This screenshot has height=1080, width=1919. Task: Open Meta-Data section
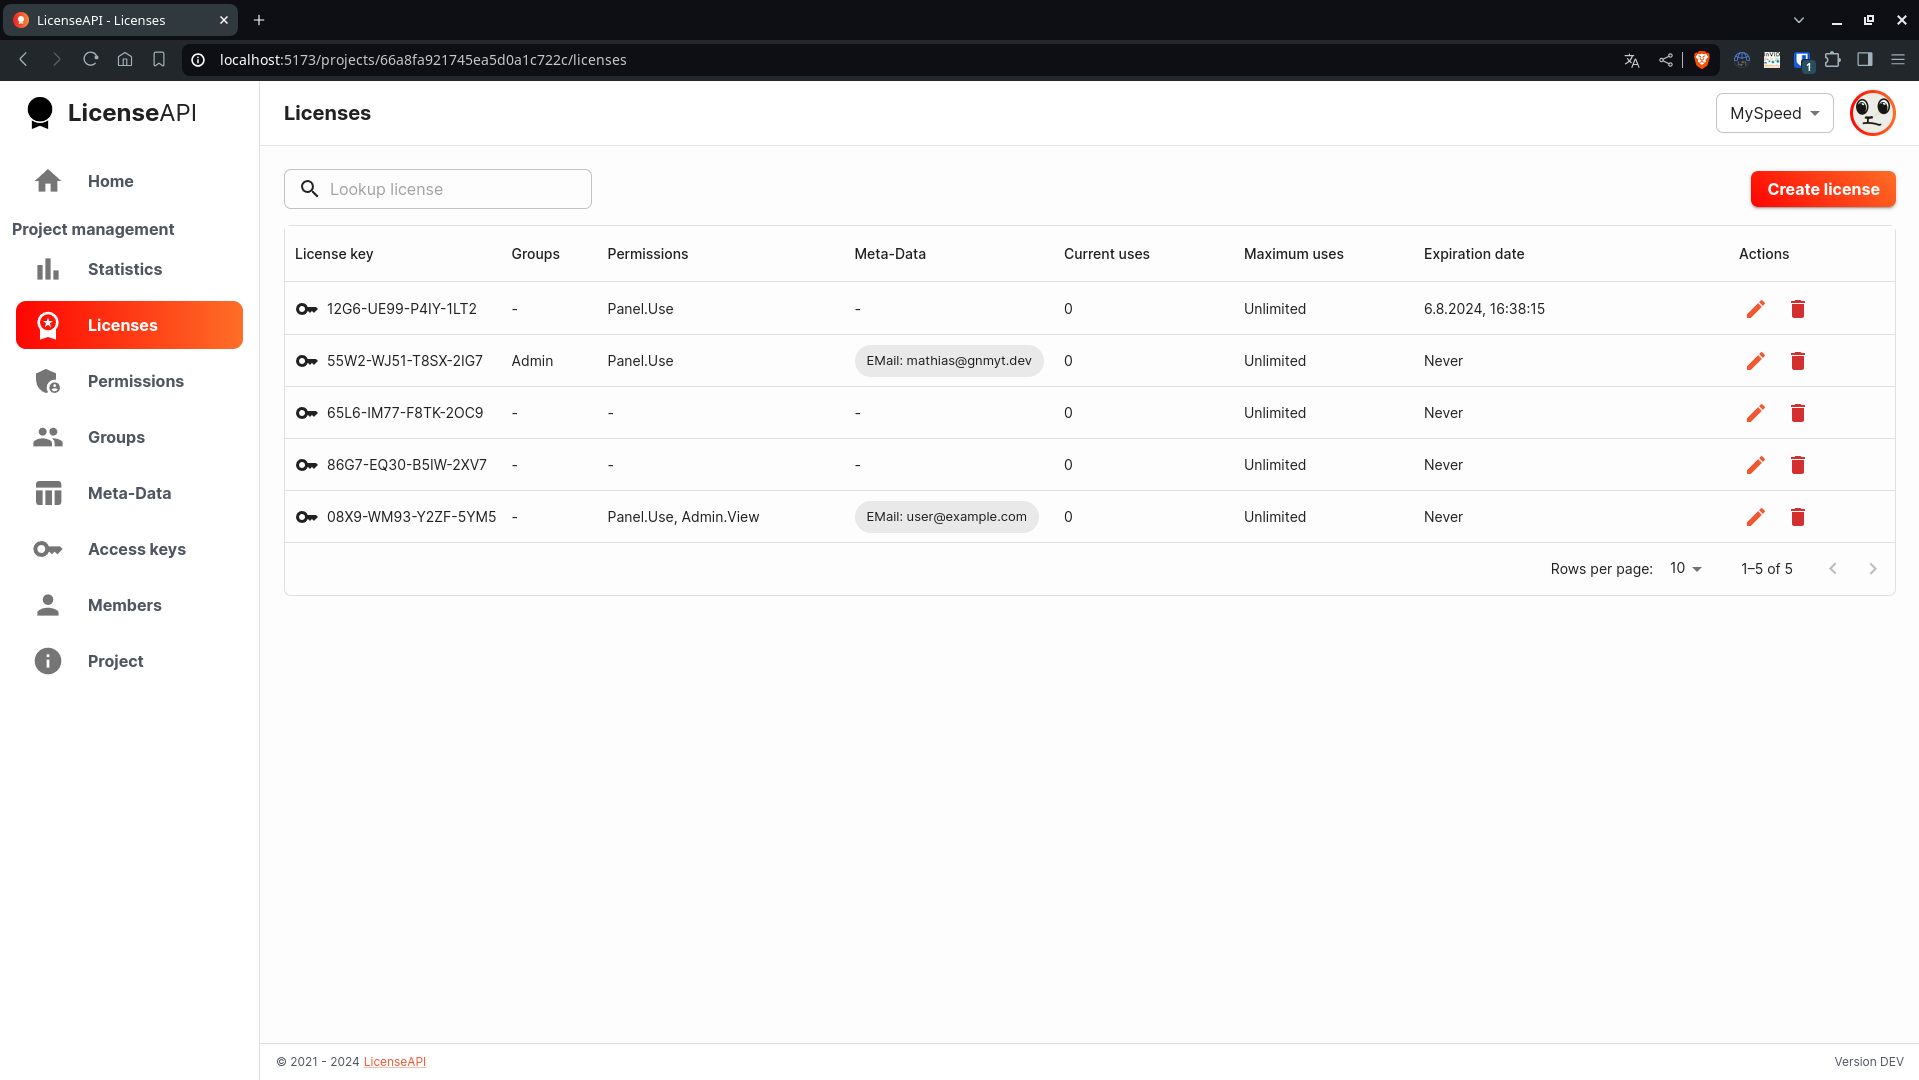tap(129, 493)
